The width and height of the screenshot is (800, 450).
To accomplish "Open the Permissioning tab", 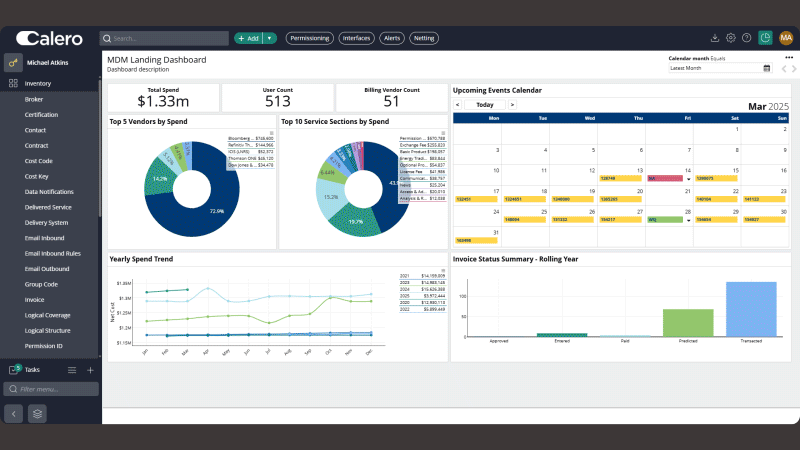I will coord(310,38).
